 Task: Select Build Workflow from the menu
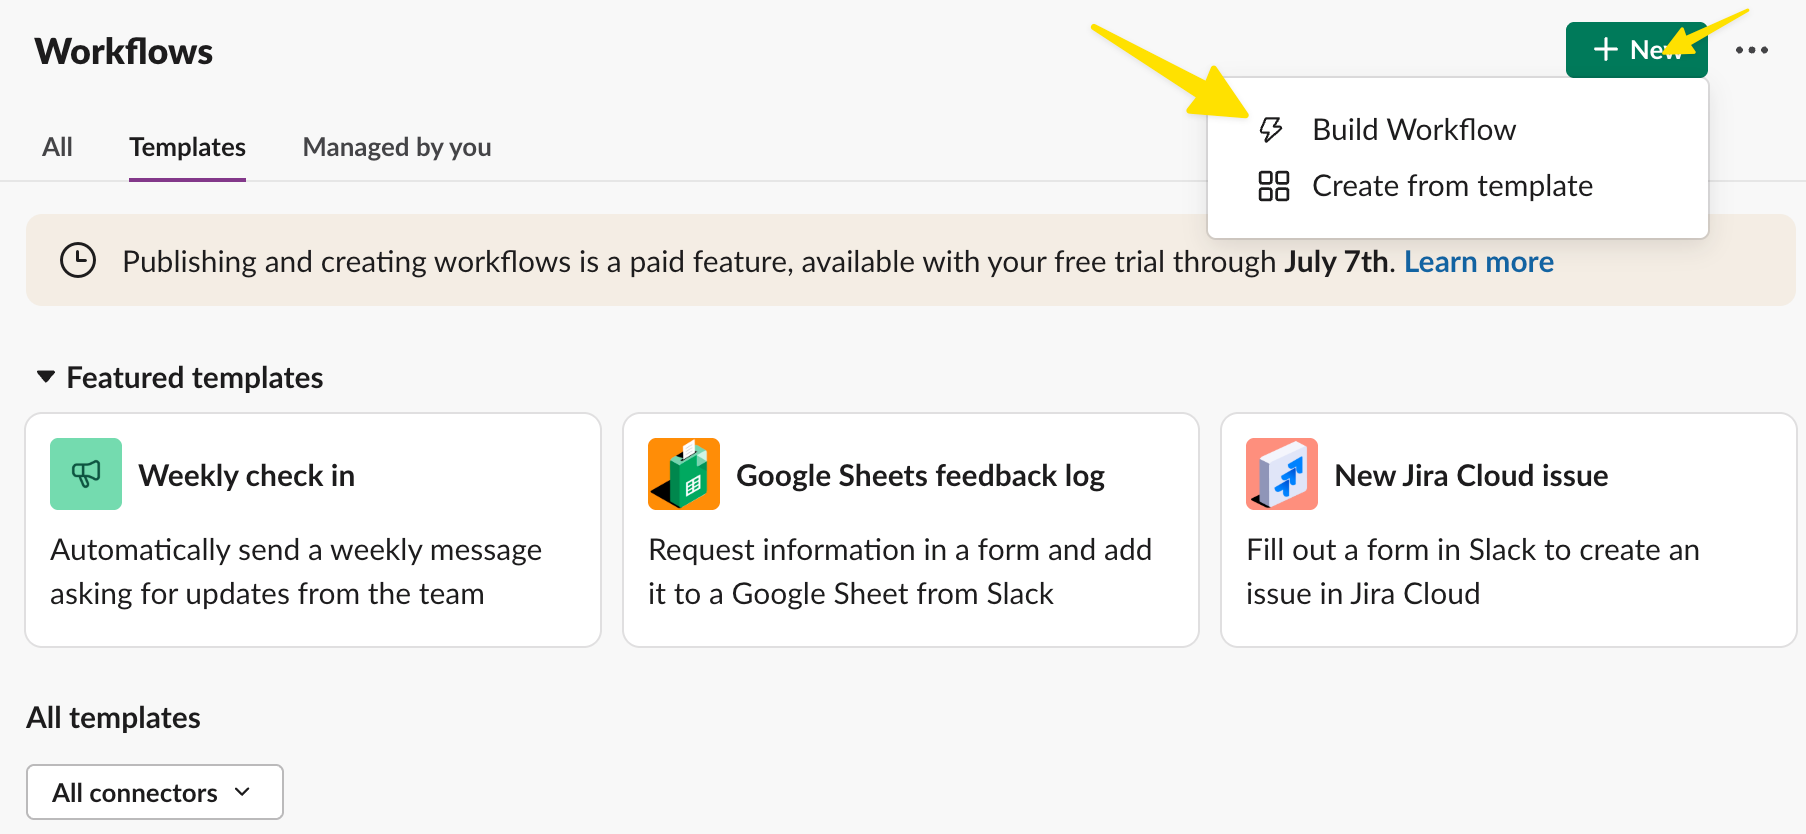1458,130
